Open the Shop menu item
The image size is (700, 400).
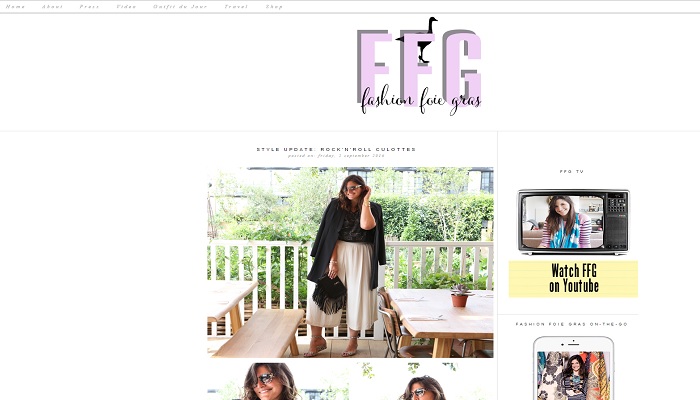pos(274,7)
